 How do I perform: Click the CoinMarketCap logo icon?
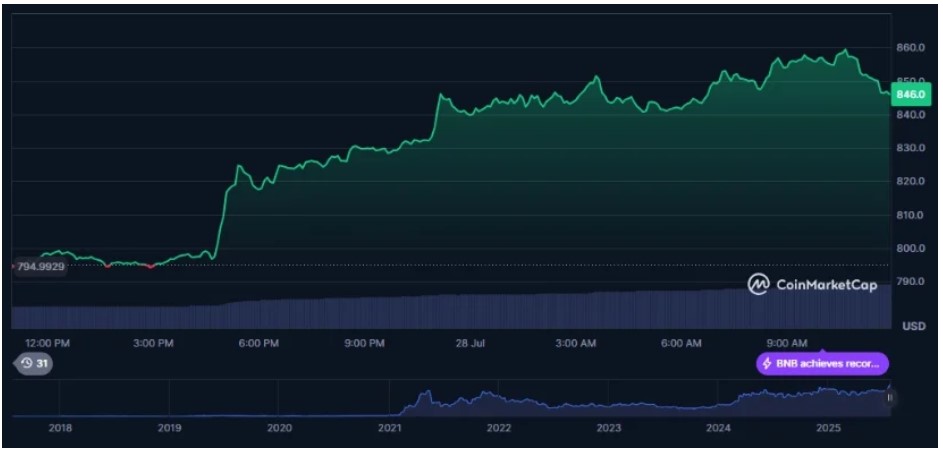tap(759, 284)
